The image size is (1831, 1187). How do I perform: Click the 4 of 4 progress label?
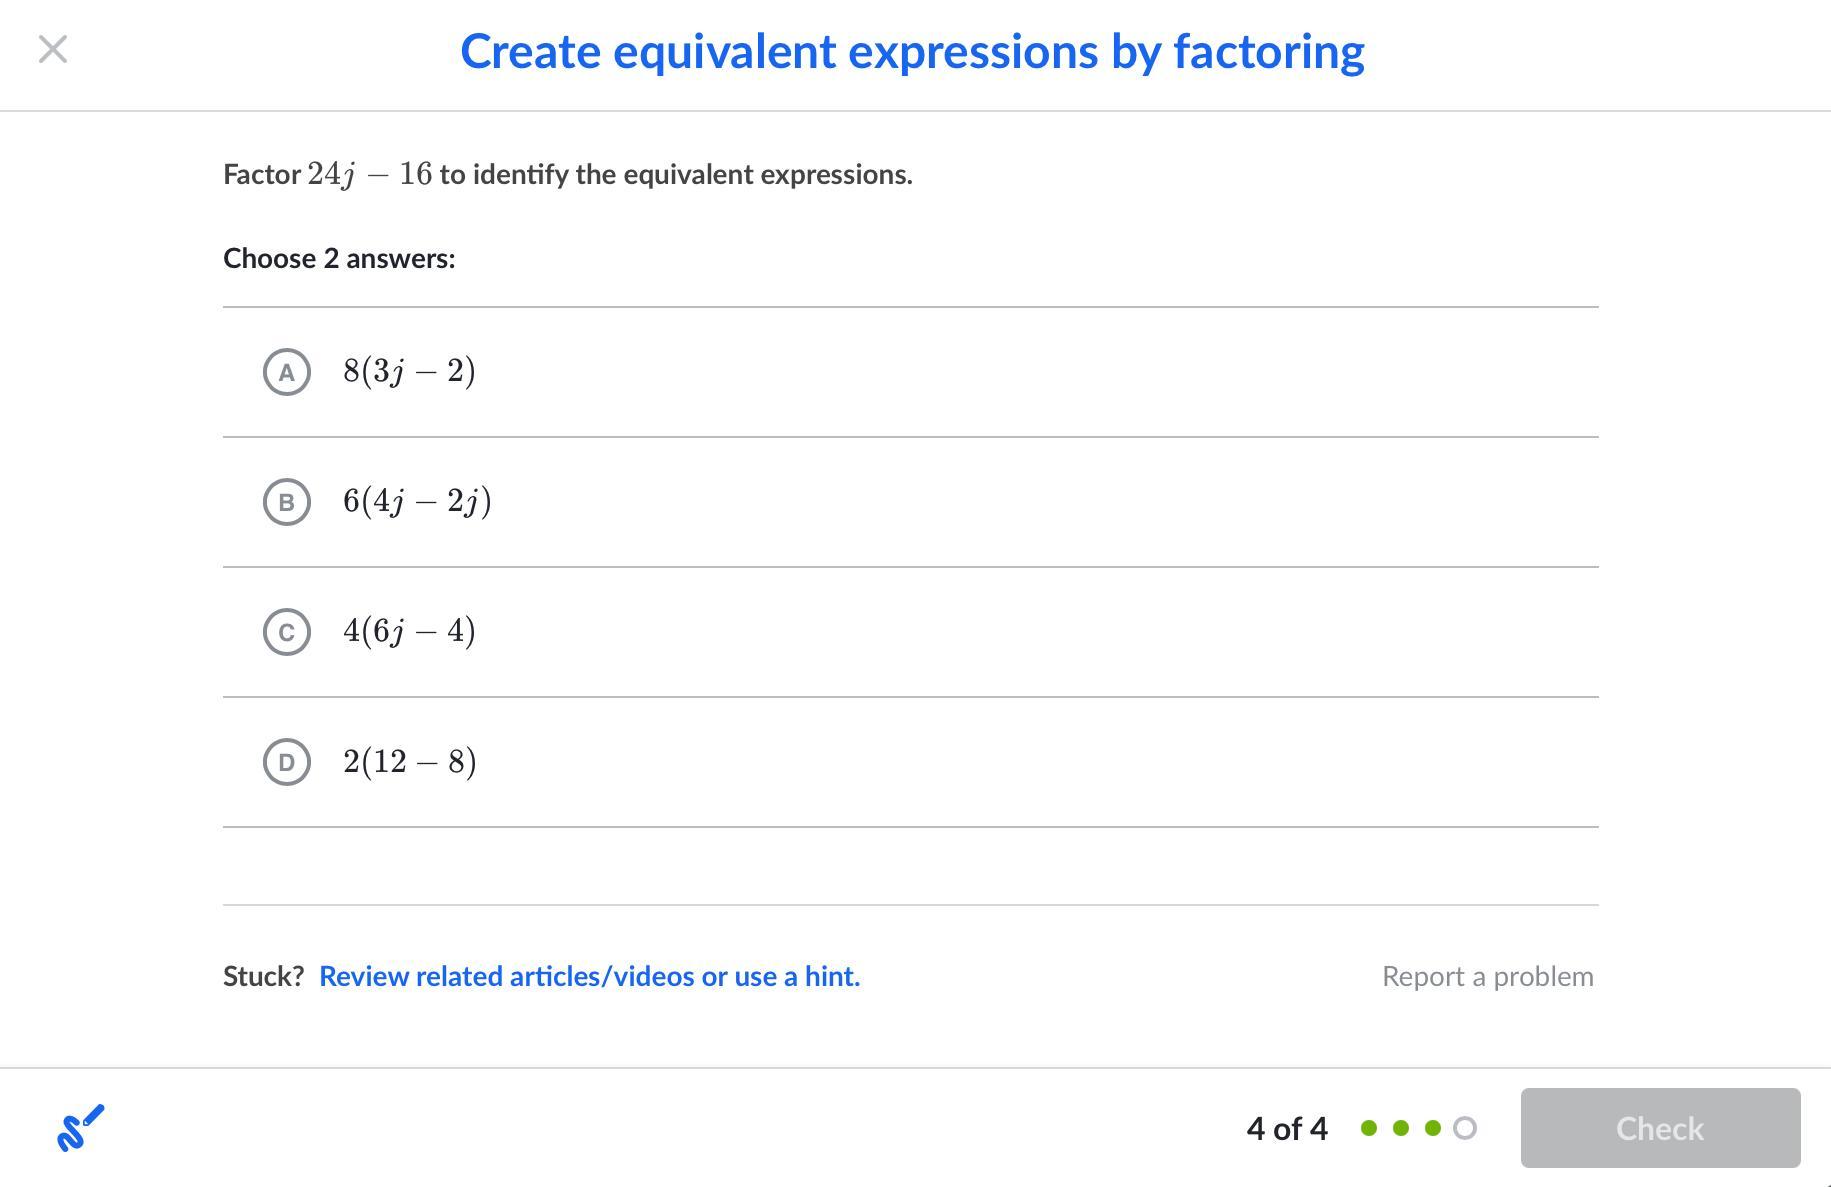[x=1287, y=1128]
